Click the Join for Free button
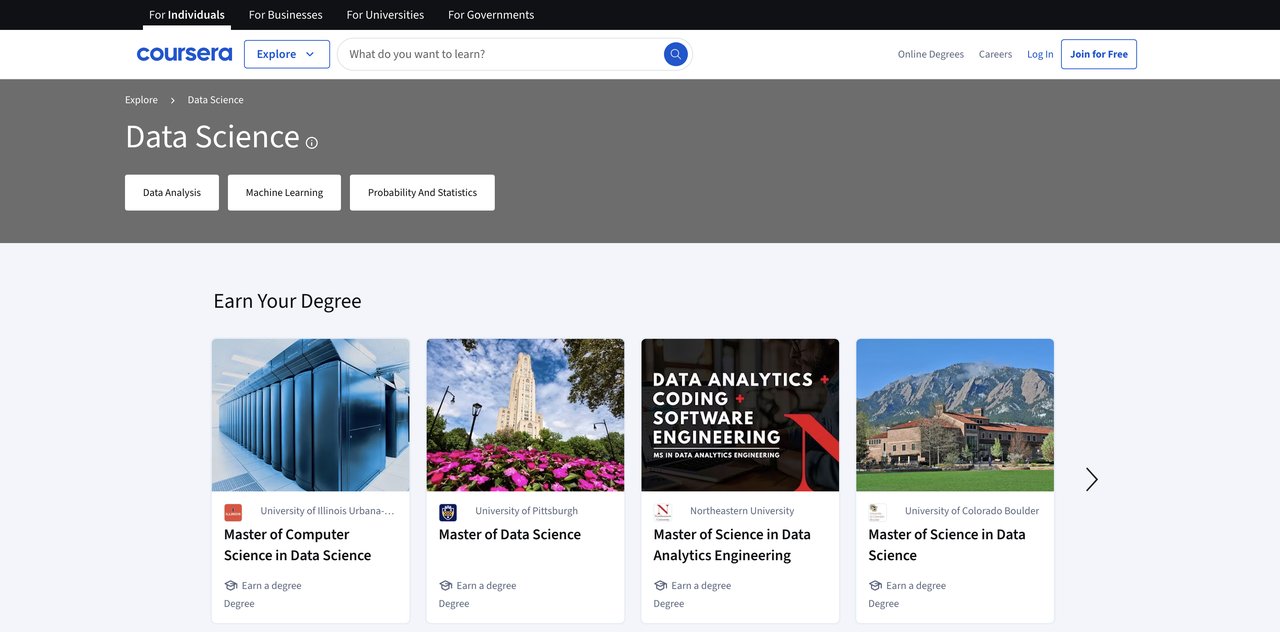Image resolution: width=1280 pixels, height=632 pixels. [x=1099, y=54]
